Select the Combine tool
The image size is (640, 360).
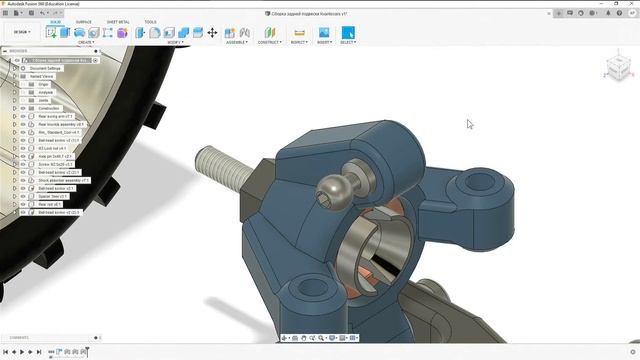tap(184, 33)
